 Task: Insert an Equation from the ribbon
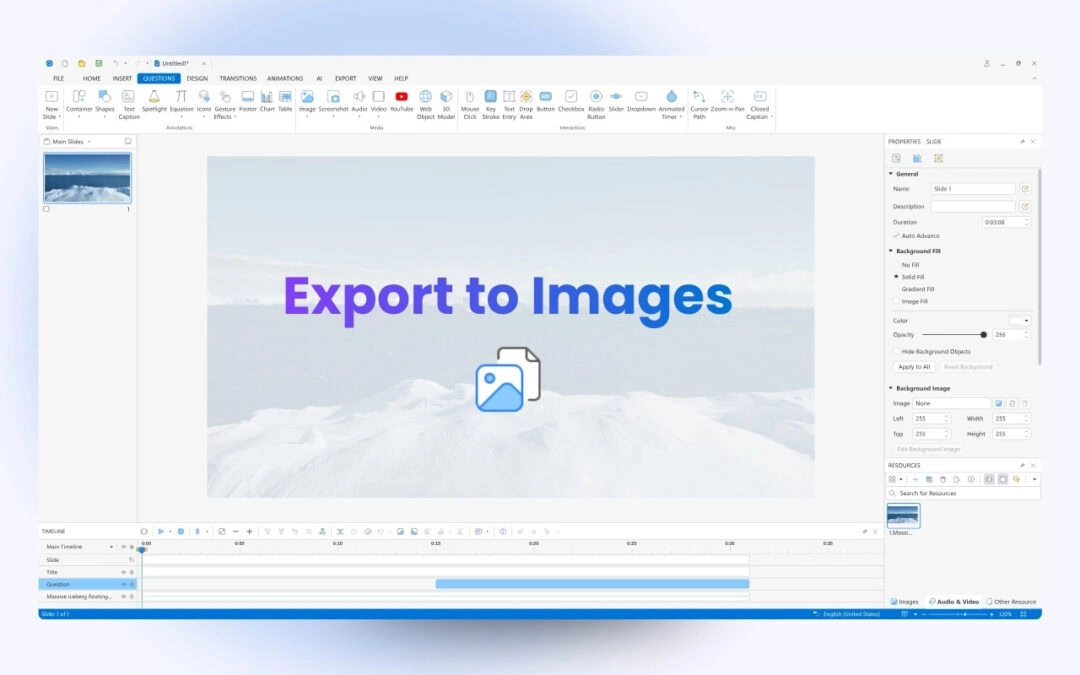tap(181, 101)
